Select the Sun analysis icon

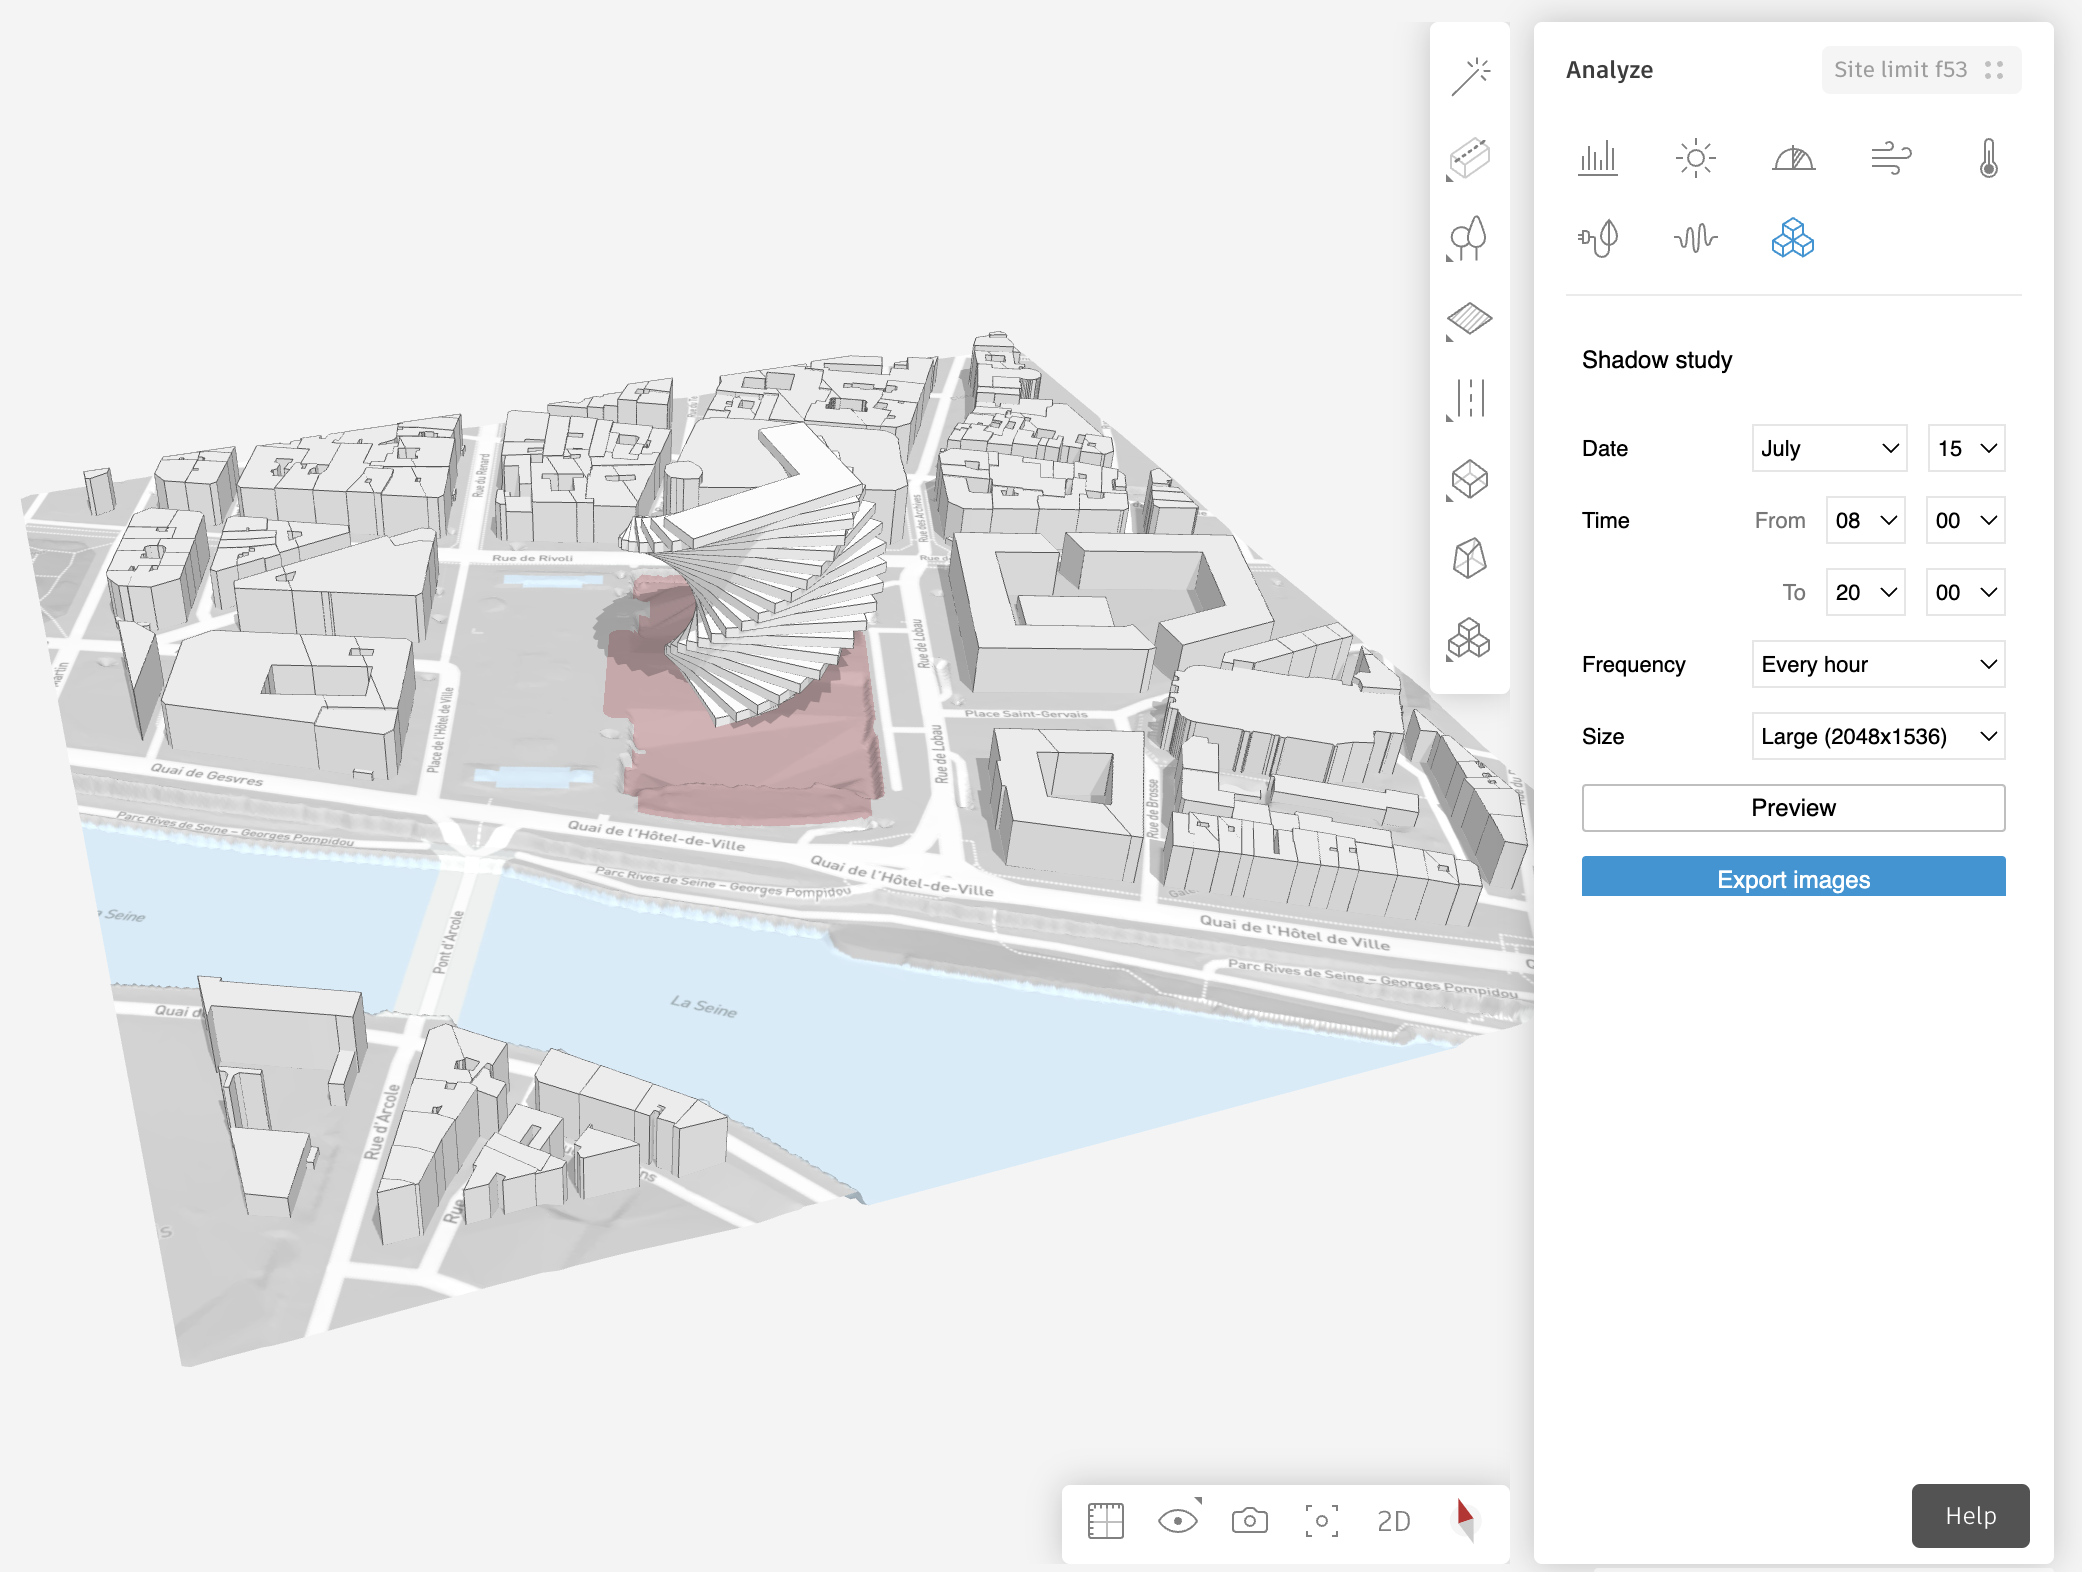(1695, 157)
